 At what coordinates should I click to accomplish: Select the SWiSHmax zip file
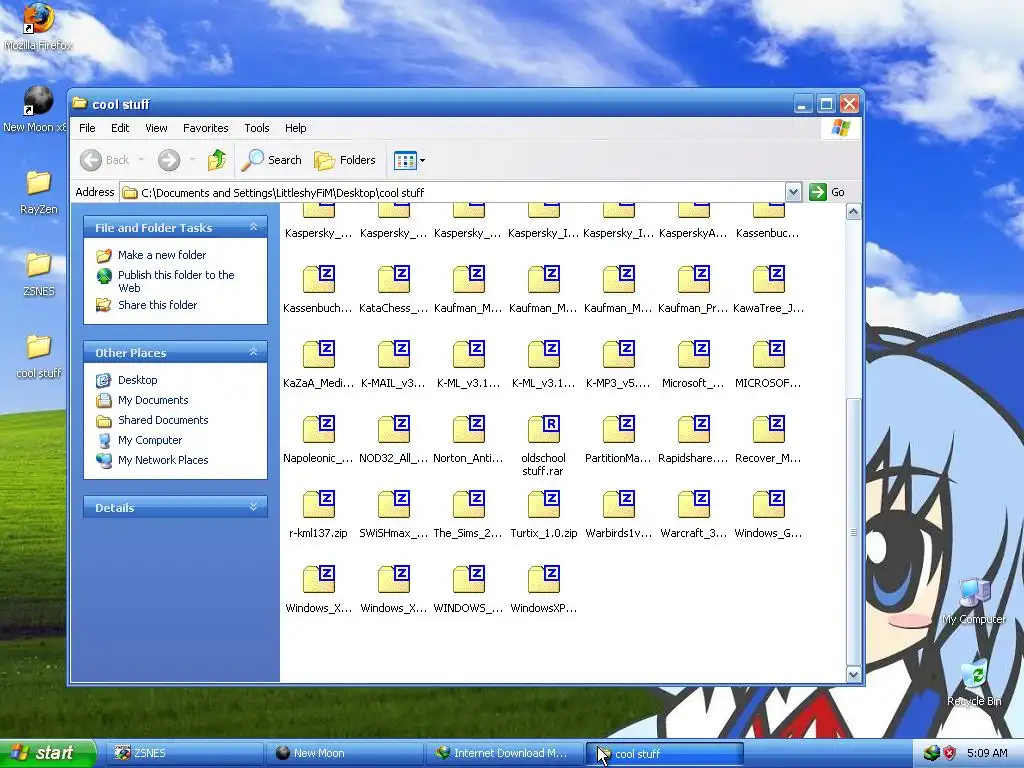tap(393, 515)
